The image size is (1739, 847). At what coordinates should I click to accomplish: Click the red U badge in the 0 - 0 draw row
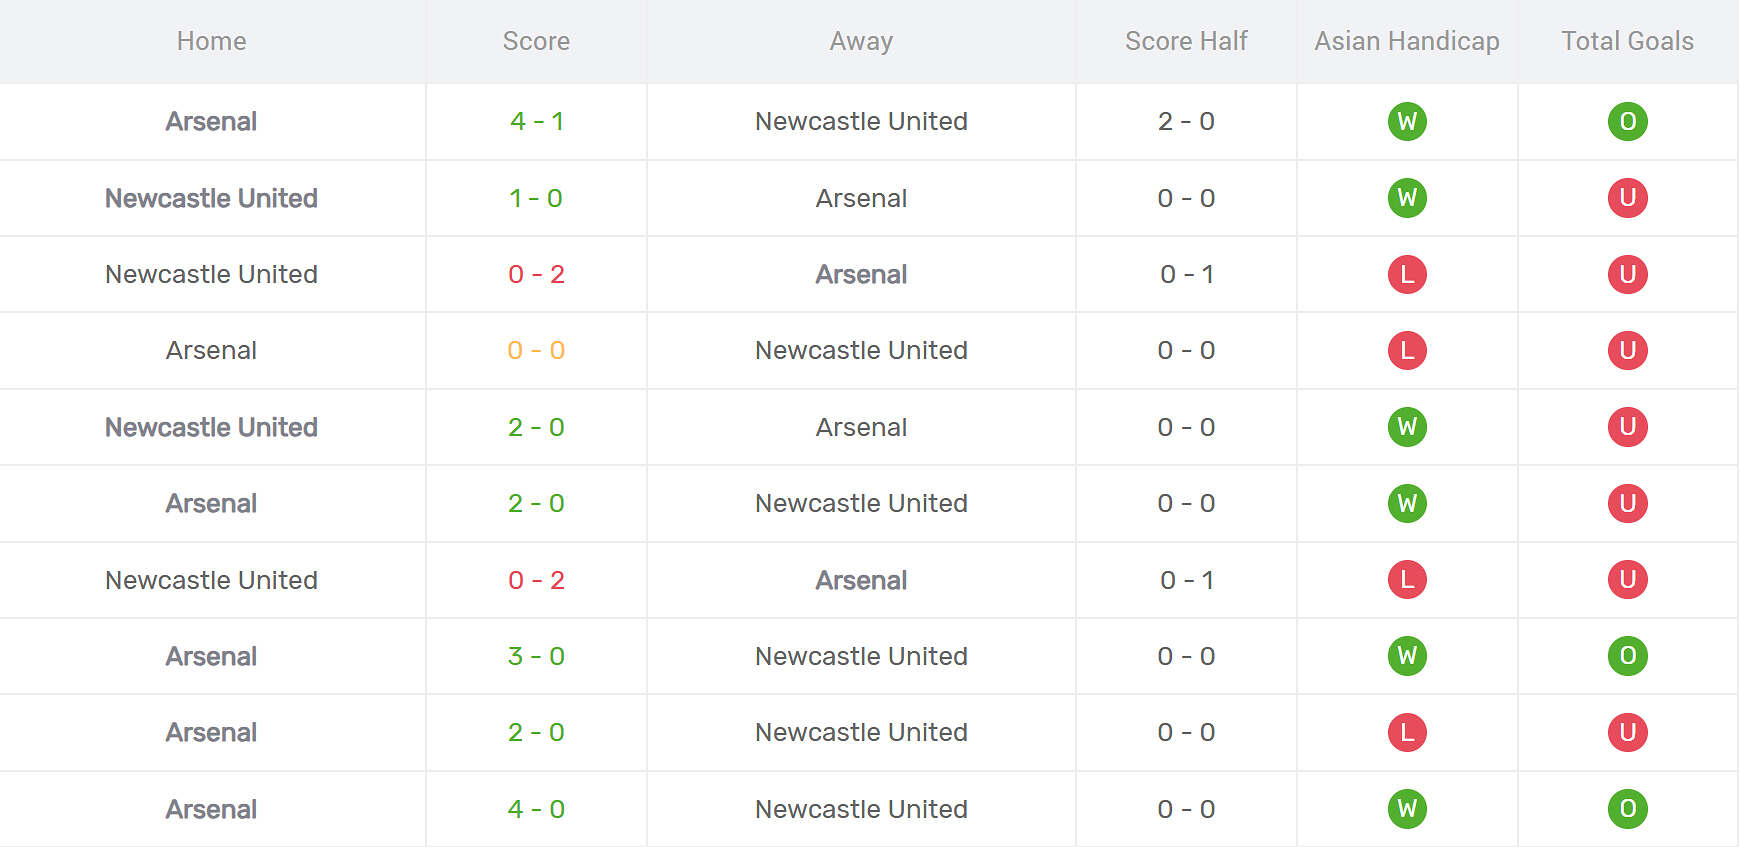(x=1627, y=351)
